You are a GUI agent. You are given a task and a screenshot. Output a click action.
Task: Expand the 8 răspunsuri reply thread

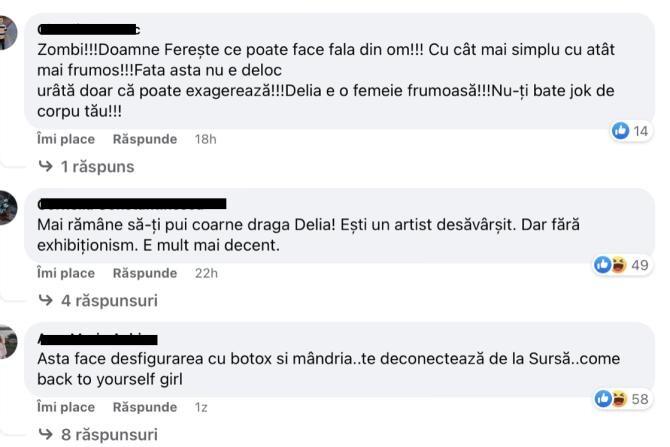pos(108,434)
